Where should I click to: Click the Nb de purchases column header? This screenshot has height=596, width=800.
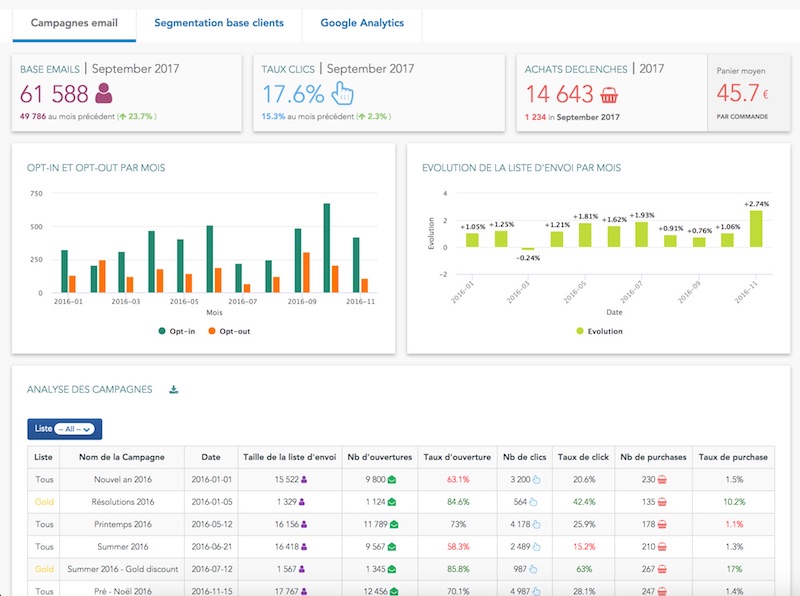[653, 457]
